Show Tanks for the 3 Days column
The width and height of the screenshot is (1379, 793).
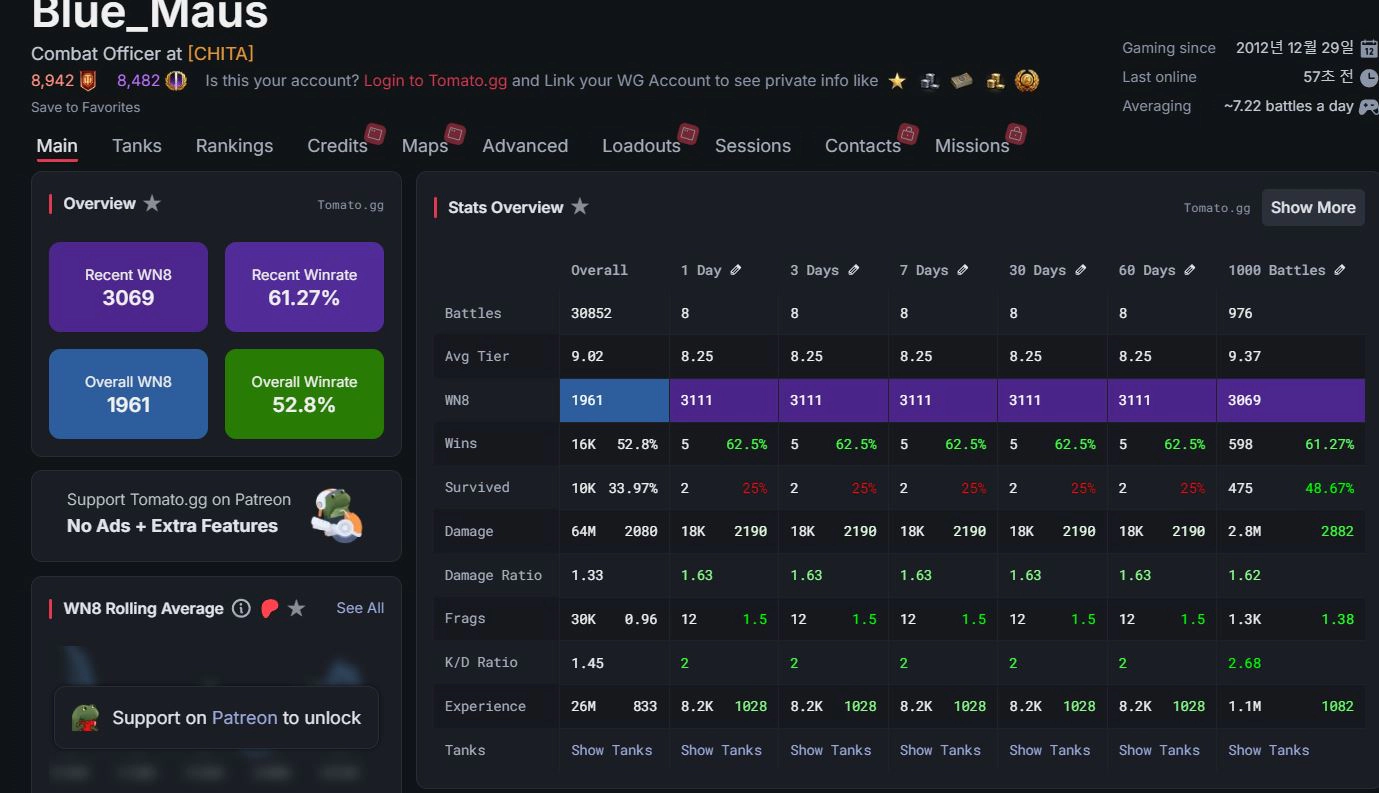pos(831,750)
